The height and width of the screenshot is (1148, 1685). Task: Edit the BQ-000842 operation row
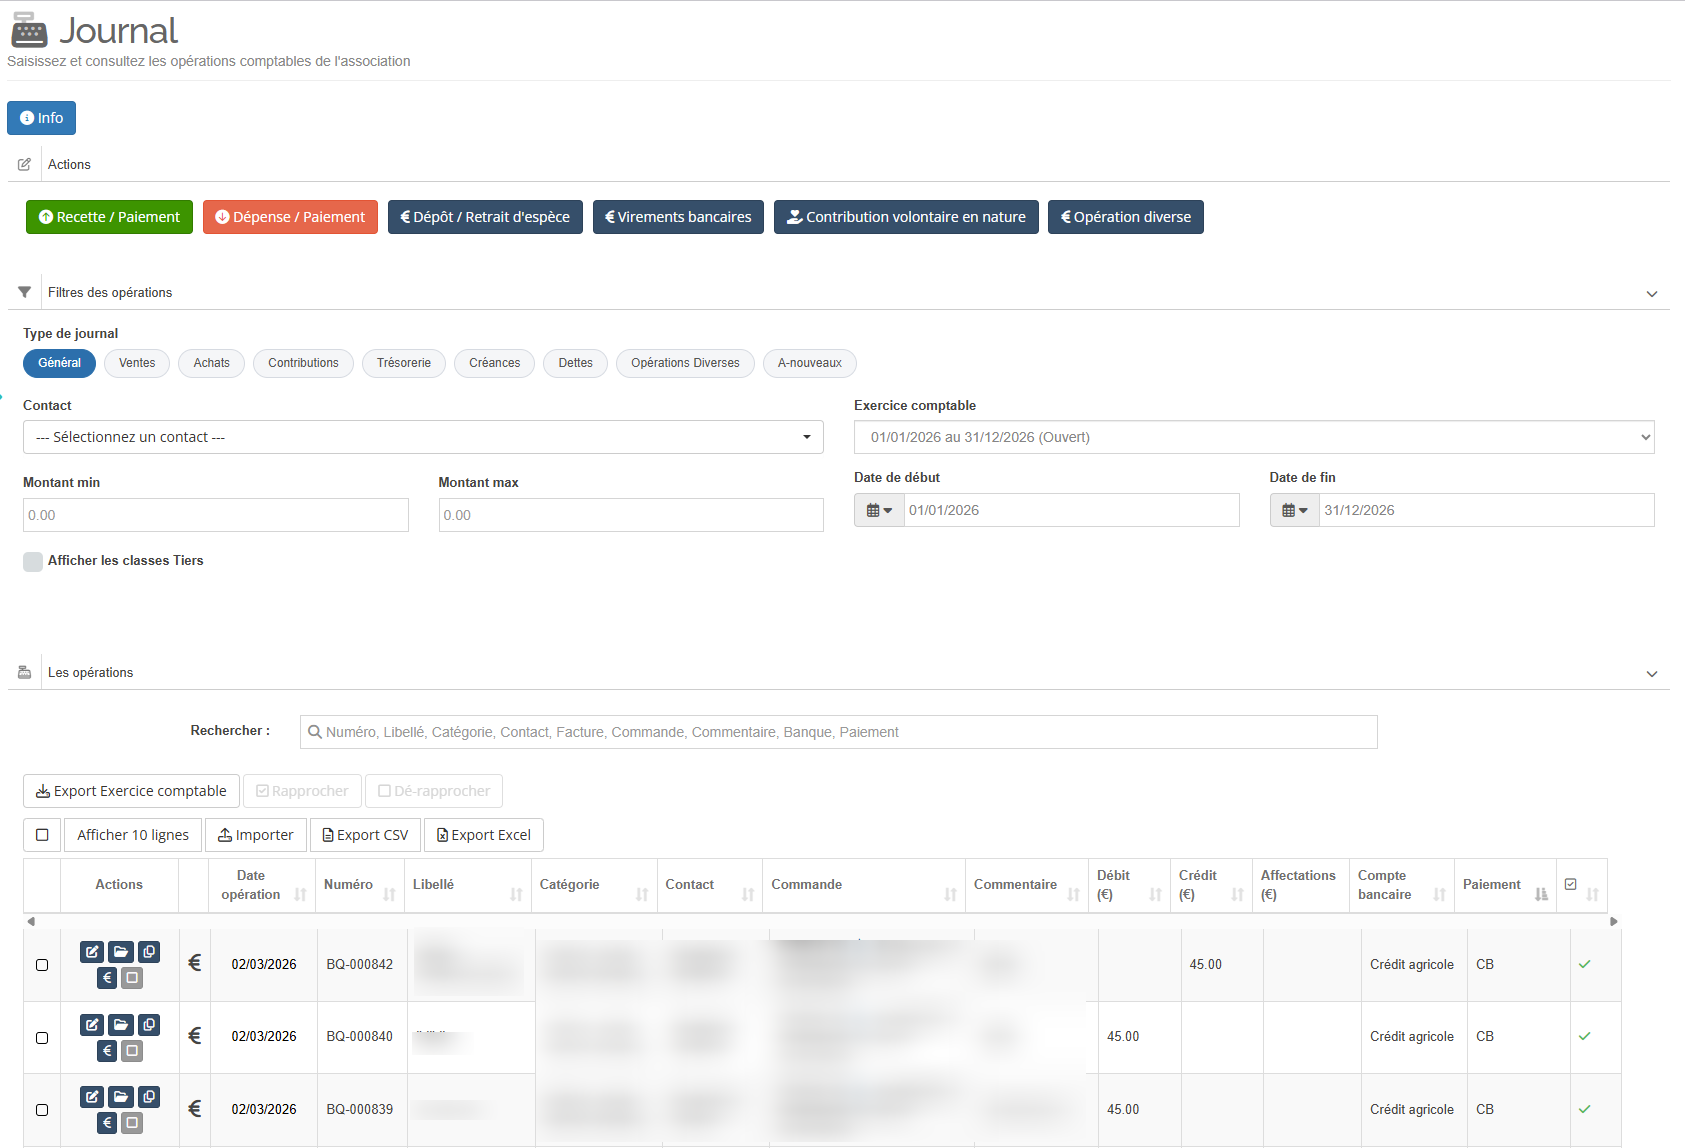point(92,952)
